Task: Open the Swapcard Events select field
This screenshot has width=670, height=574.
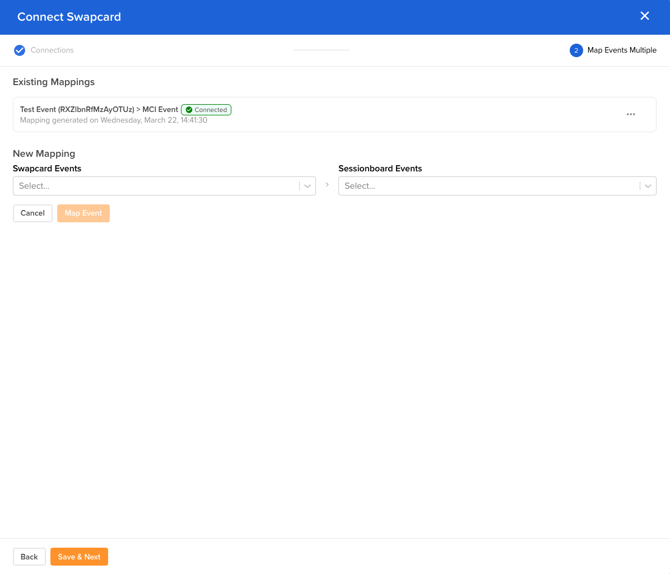Action: (155, 186)
